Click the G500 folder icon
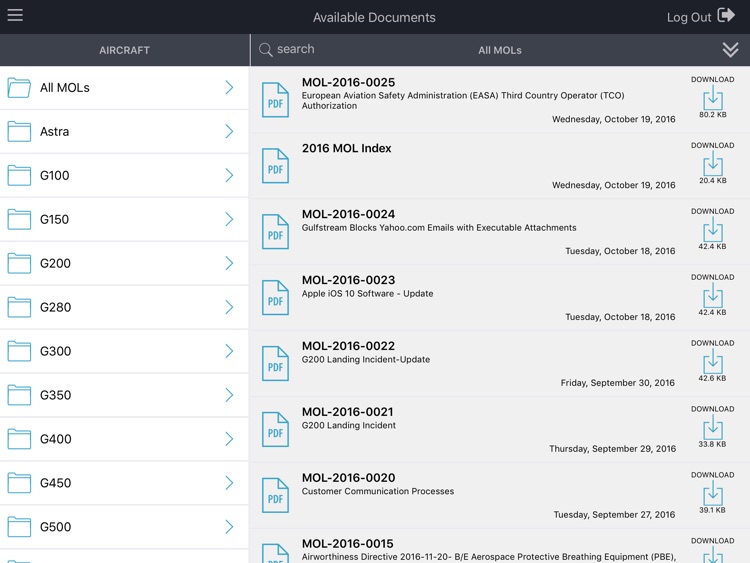 click(x=19, y=527)
